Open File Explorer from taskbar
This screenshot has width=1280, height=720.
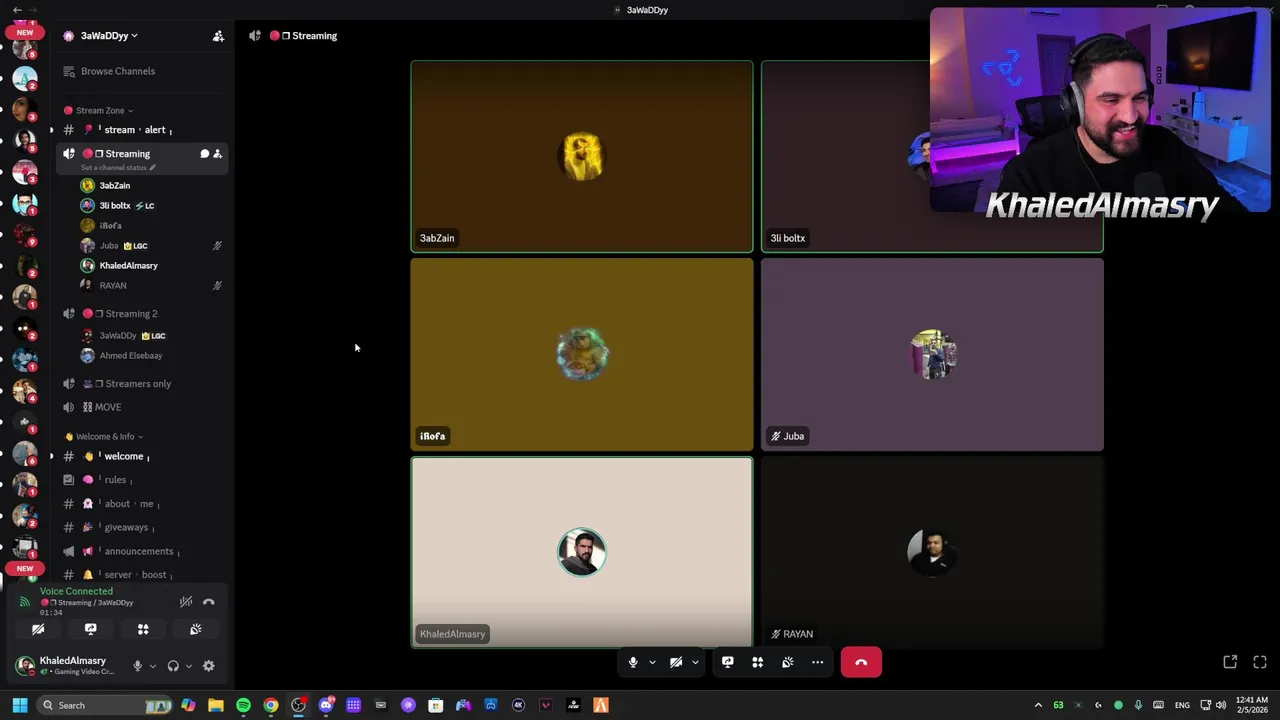216,705
